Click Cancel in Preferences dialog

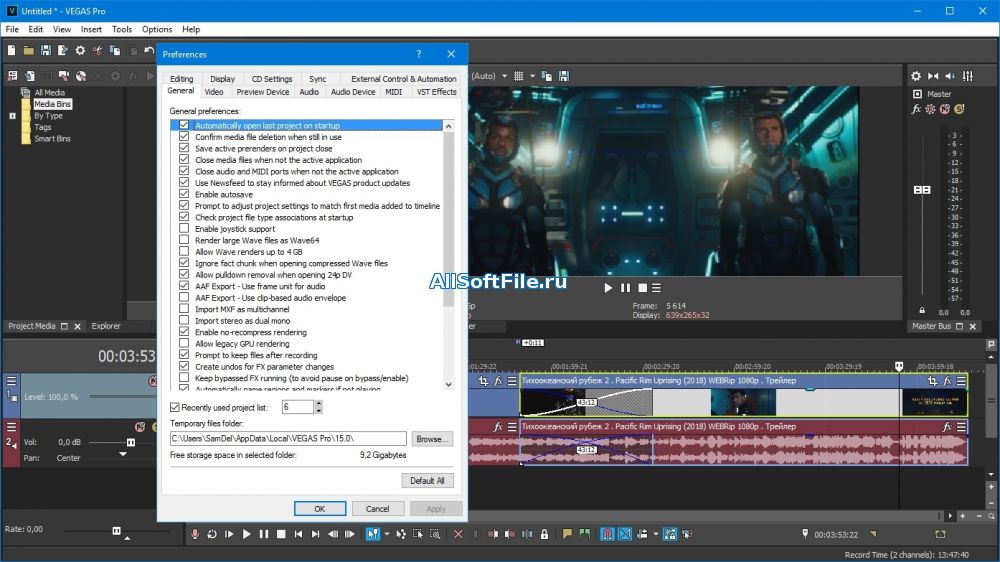[x=377, y=508]
